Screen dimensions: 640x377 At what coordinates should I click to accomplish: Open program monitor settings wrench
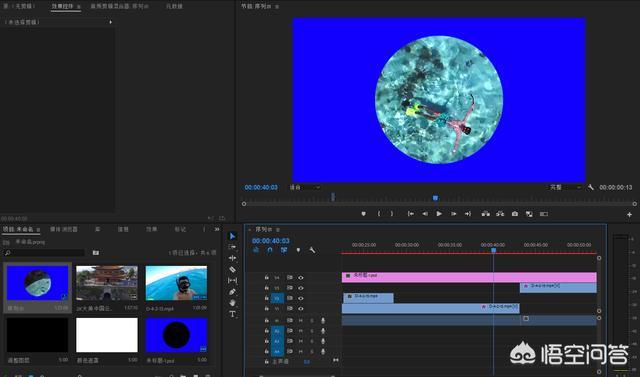(591, 187)
